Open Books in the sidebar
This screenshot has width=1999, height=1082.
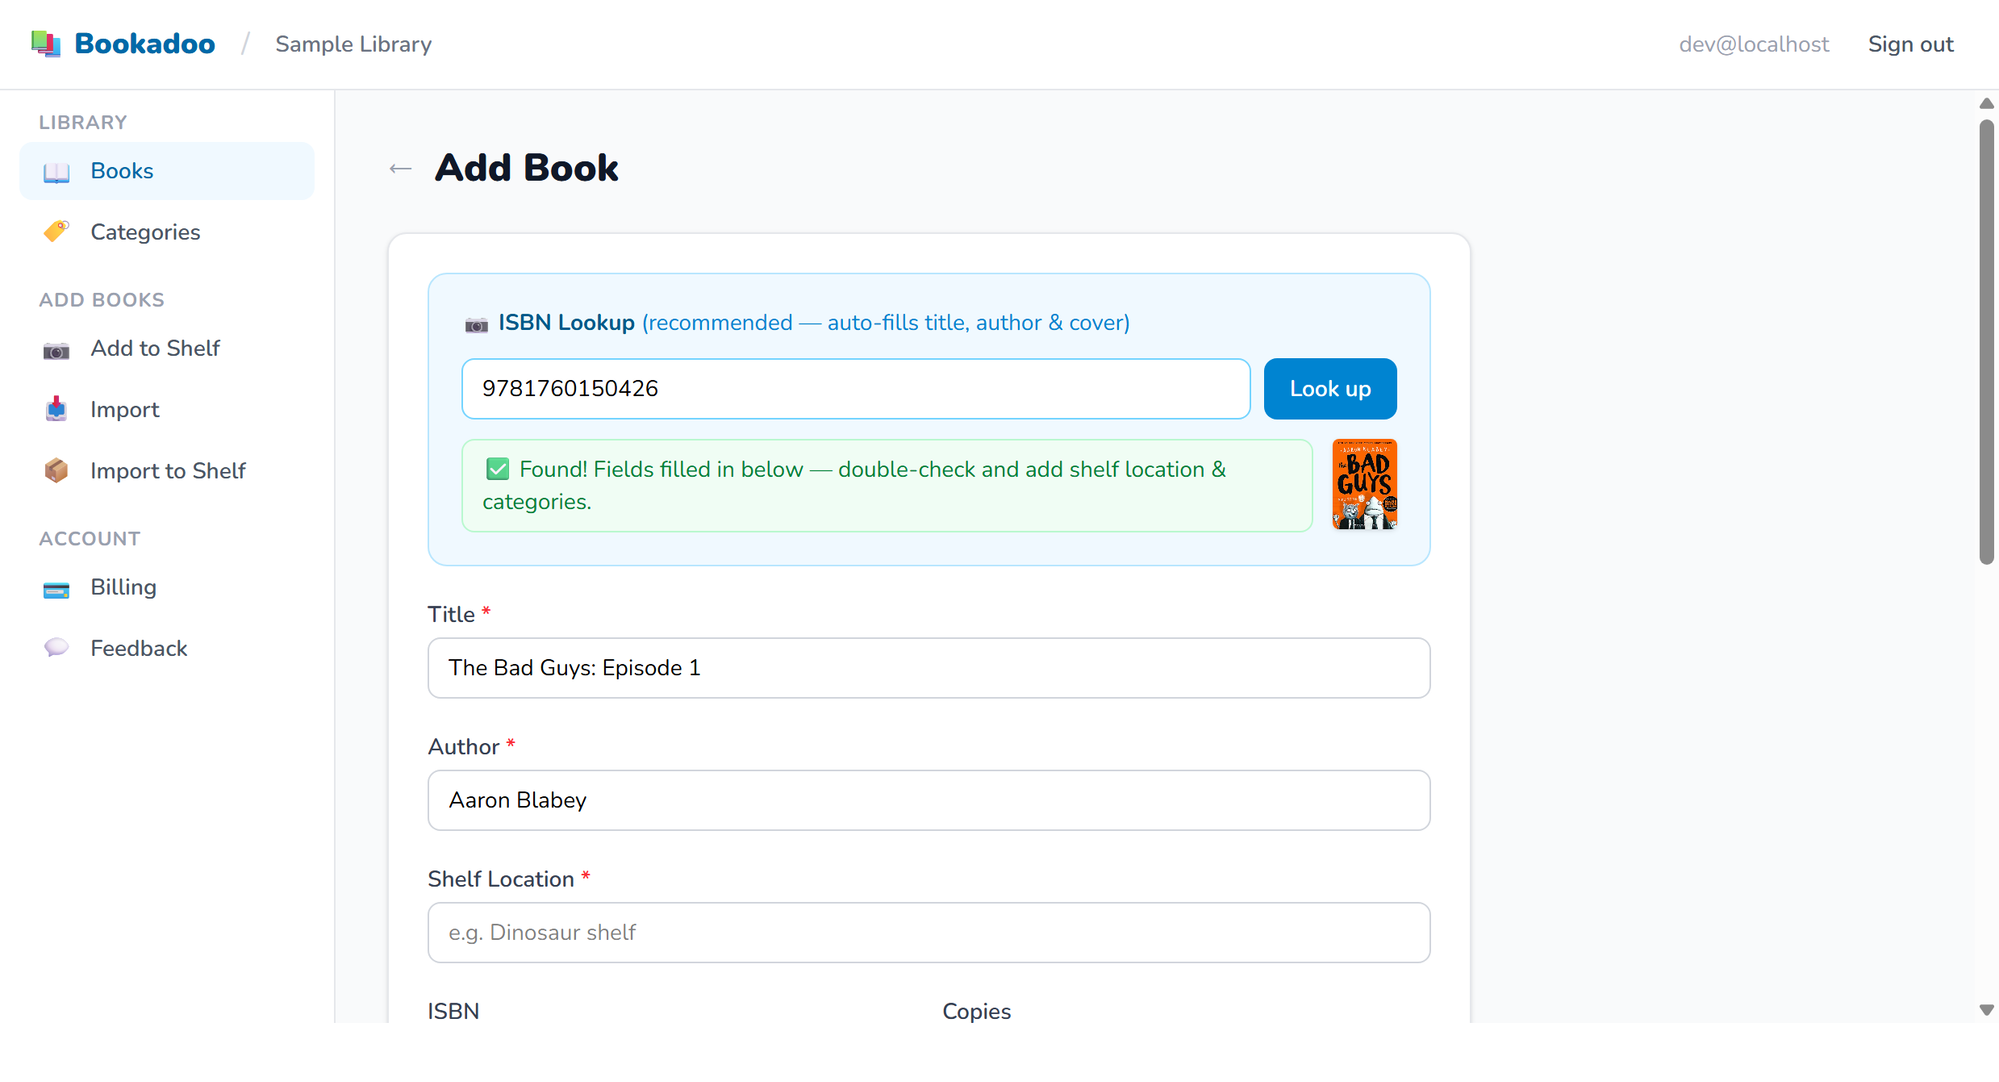pyautogui.click(x=167, y=171)
